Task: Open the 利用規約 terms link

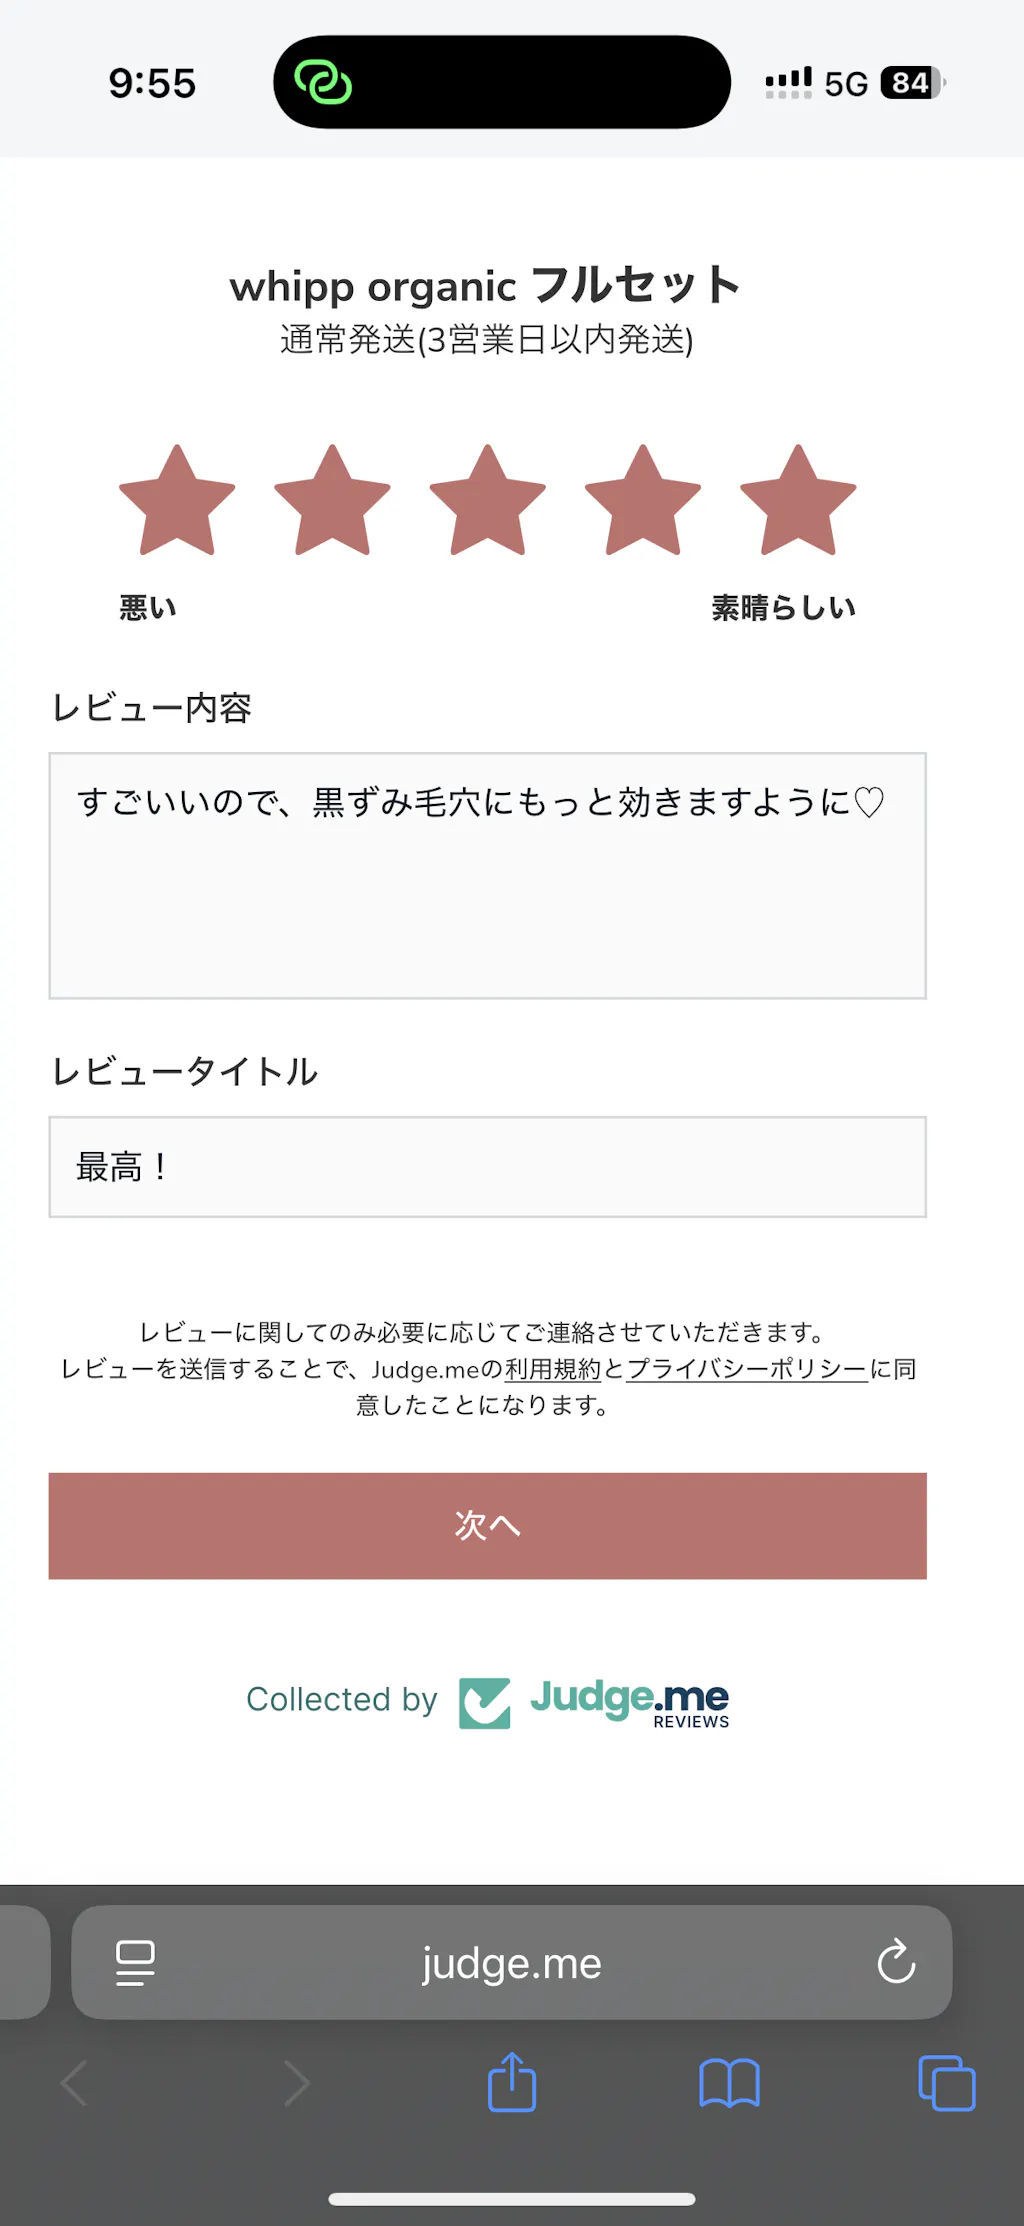Action: 552,1368
